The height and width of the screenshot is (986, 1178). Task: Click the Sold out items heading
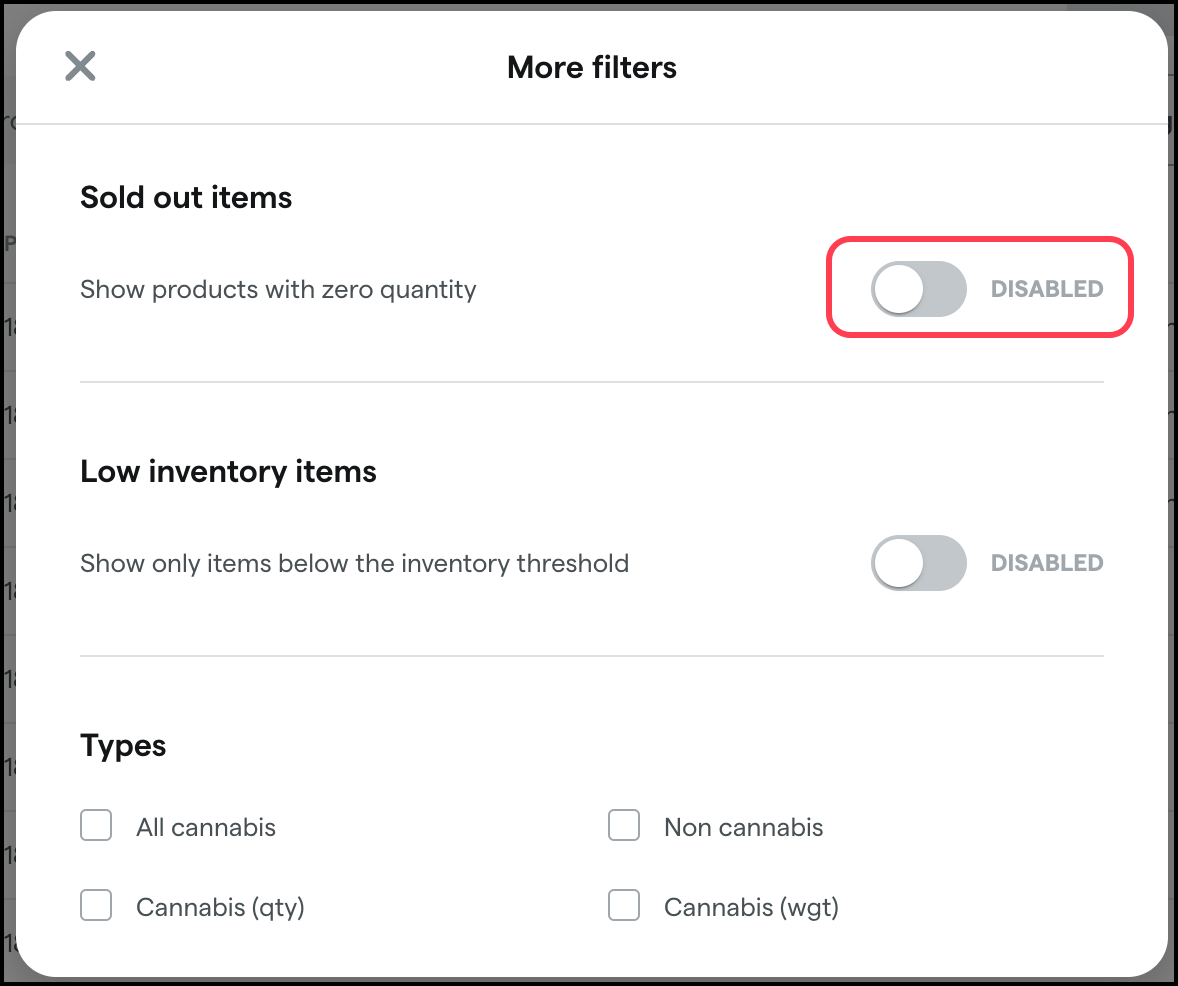pos(185,197)
